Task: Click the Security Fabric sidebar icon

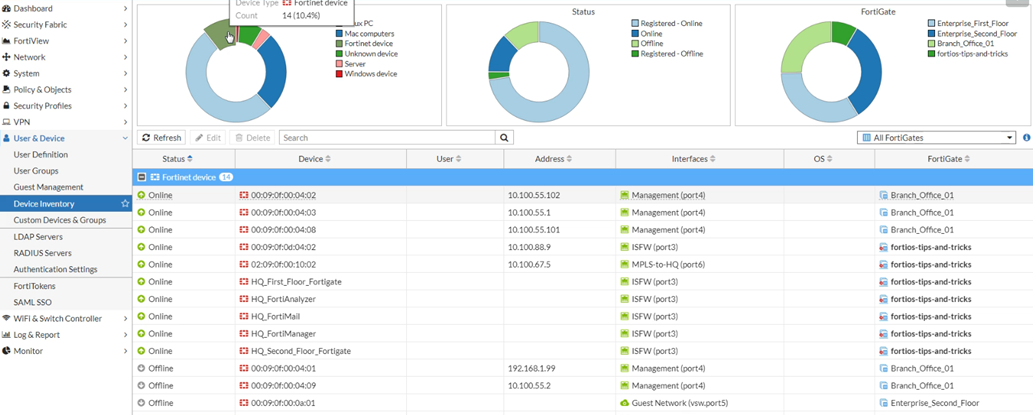Action: point(7,24)
